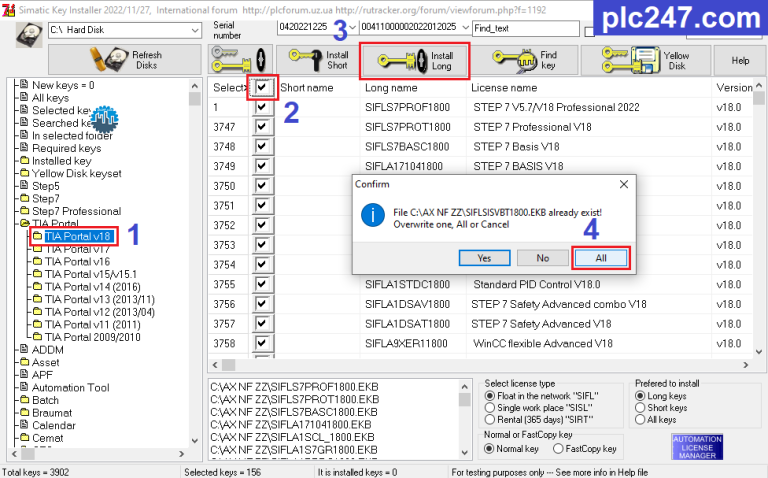Toggle checkbox for row 3747
The image size is (768, 478).
262,127
